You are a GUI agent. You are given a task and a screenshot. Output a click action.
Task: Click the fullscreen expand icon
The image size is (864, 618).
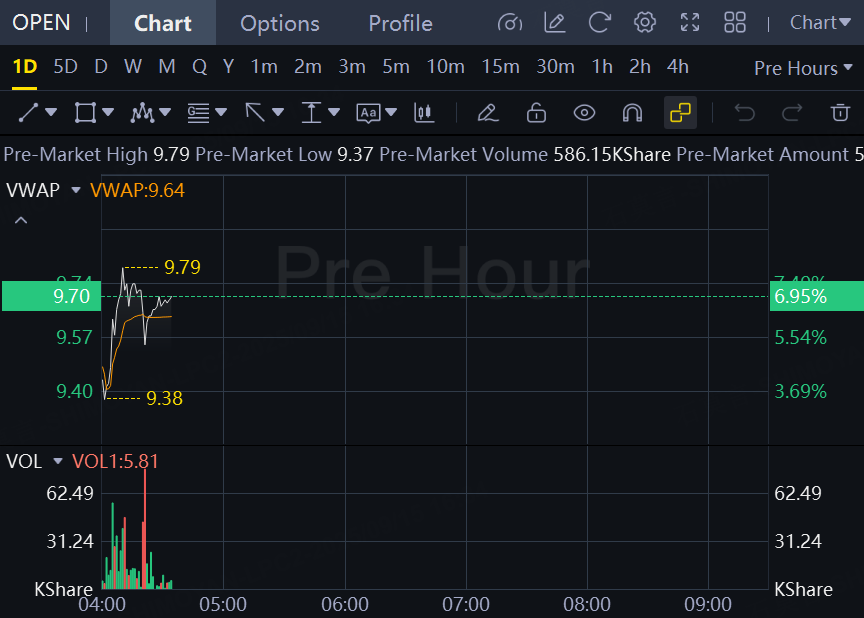[690, 23]
